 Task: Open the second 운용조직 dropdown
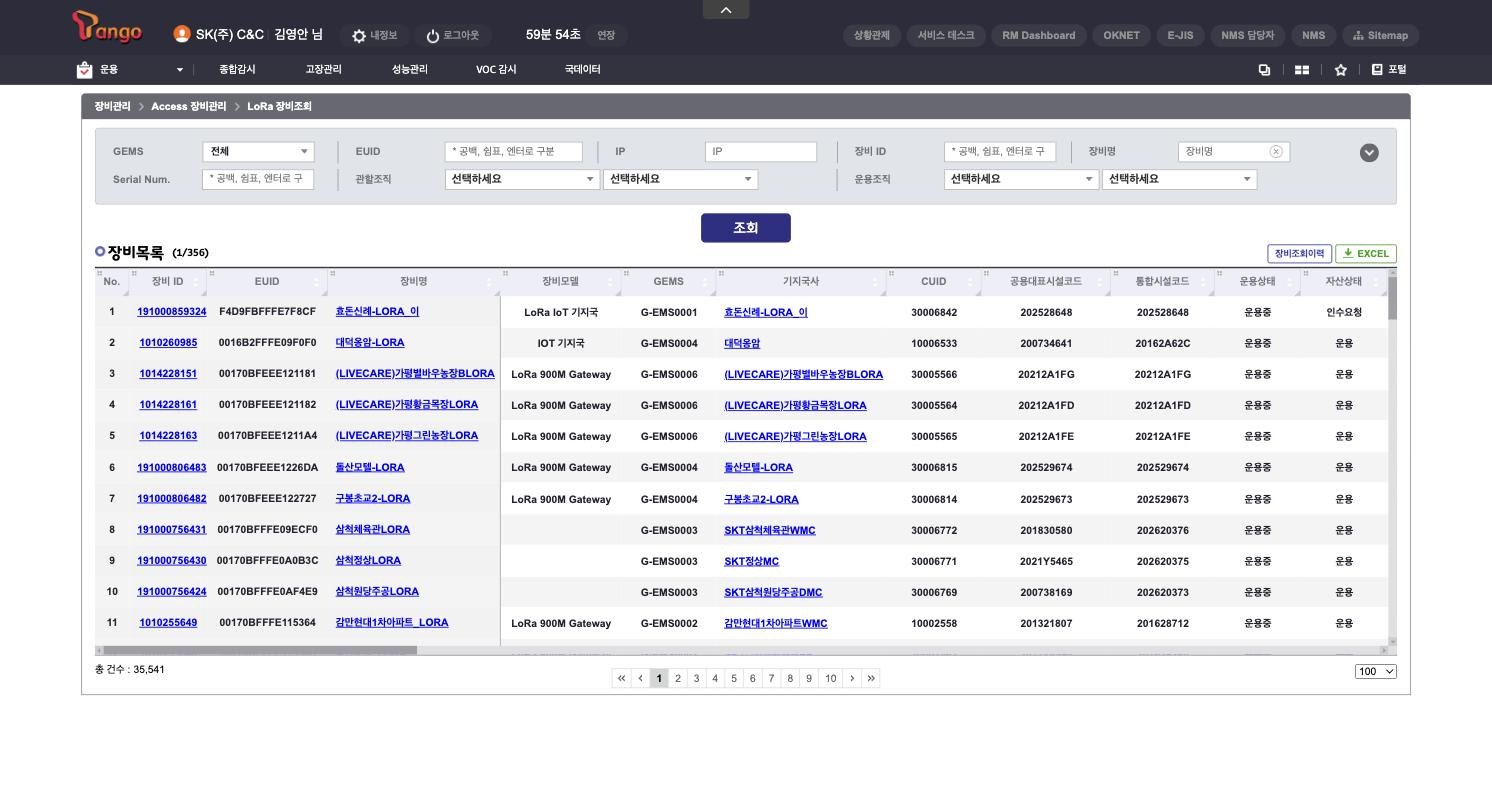[x=1179, y=179]
